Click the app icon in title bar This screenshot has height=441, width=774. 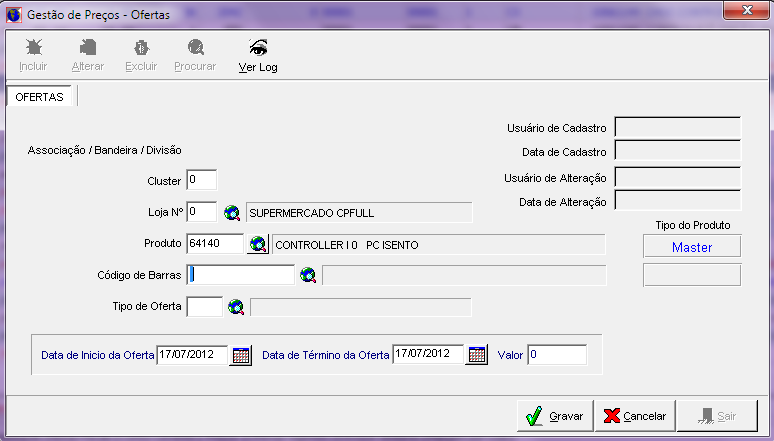(13, 15)
